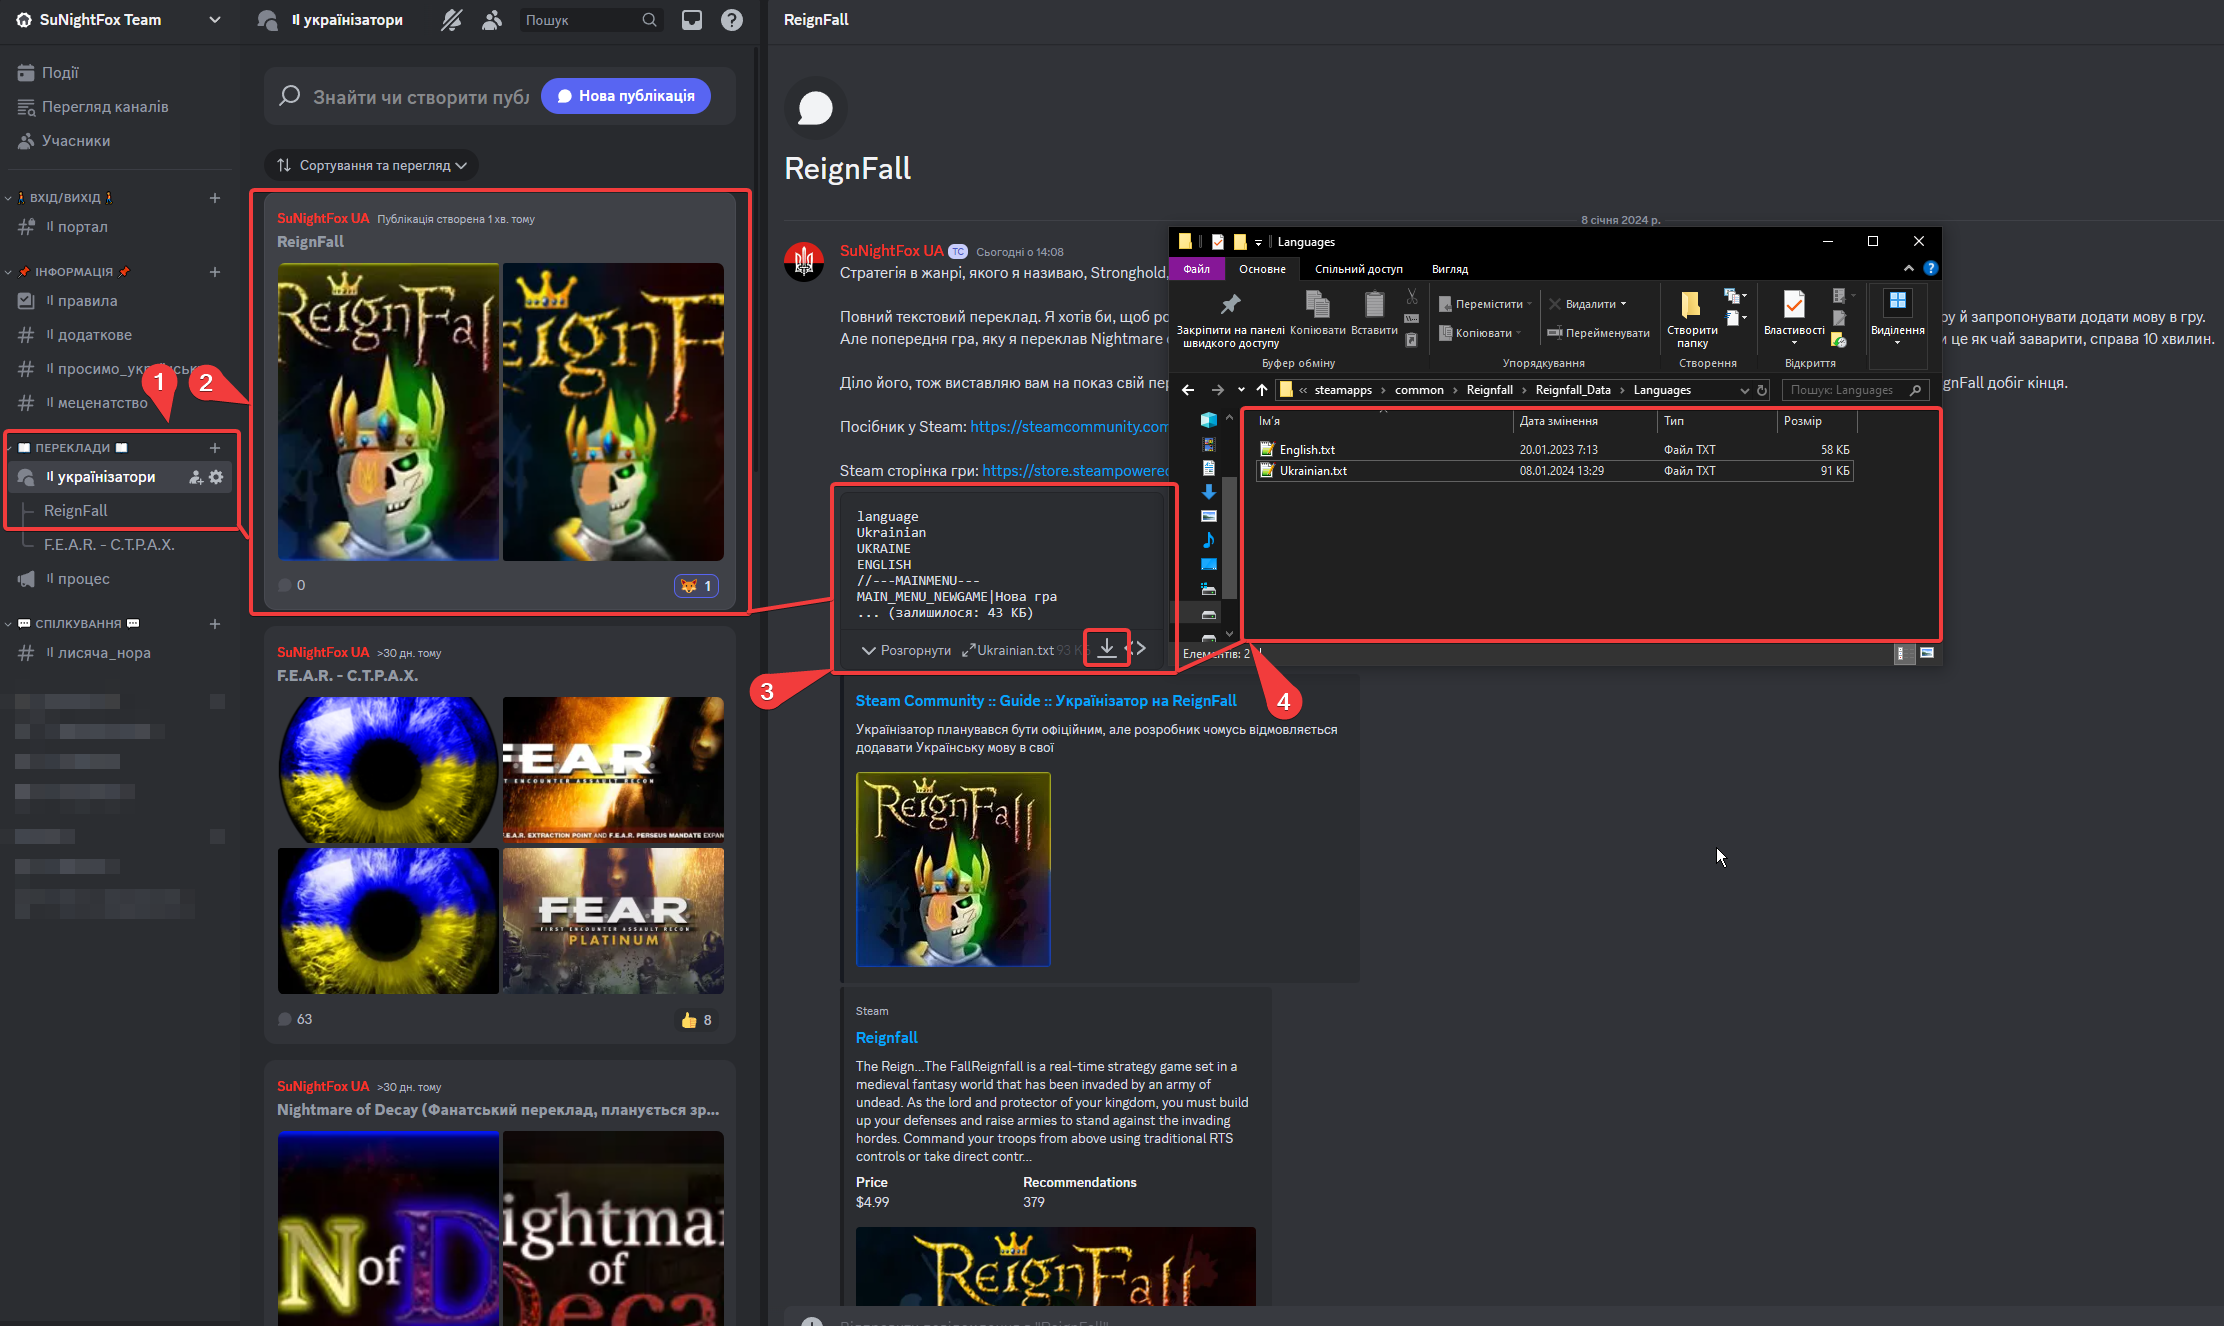Screen dimensions: 2224x1326
Task: Click Створити папку in Explorer ribbon
Action: 1692,320
